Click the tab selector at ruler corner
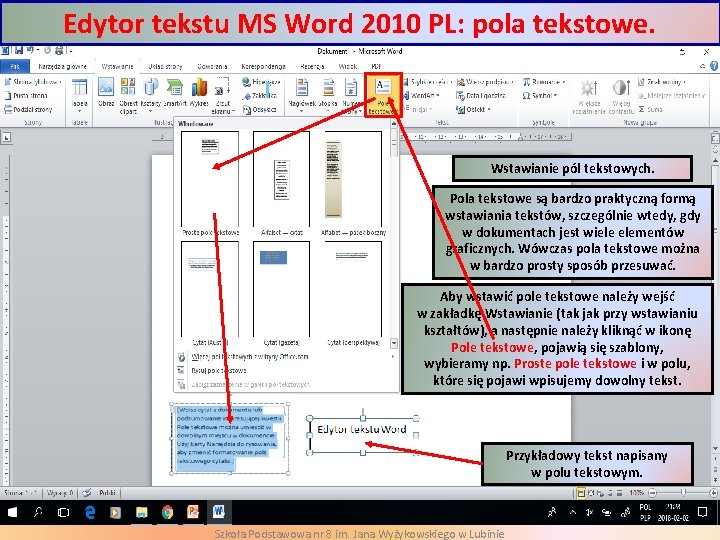The image size is (720, 540). click(6, 137)
